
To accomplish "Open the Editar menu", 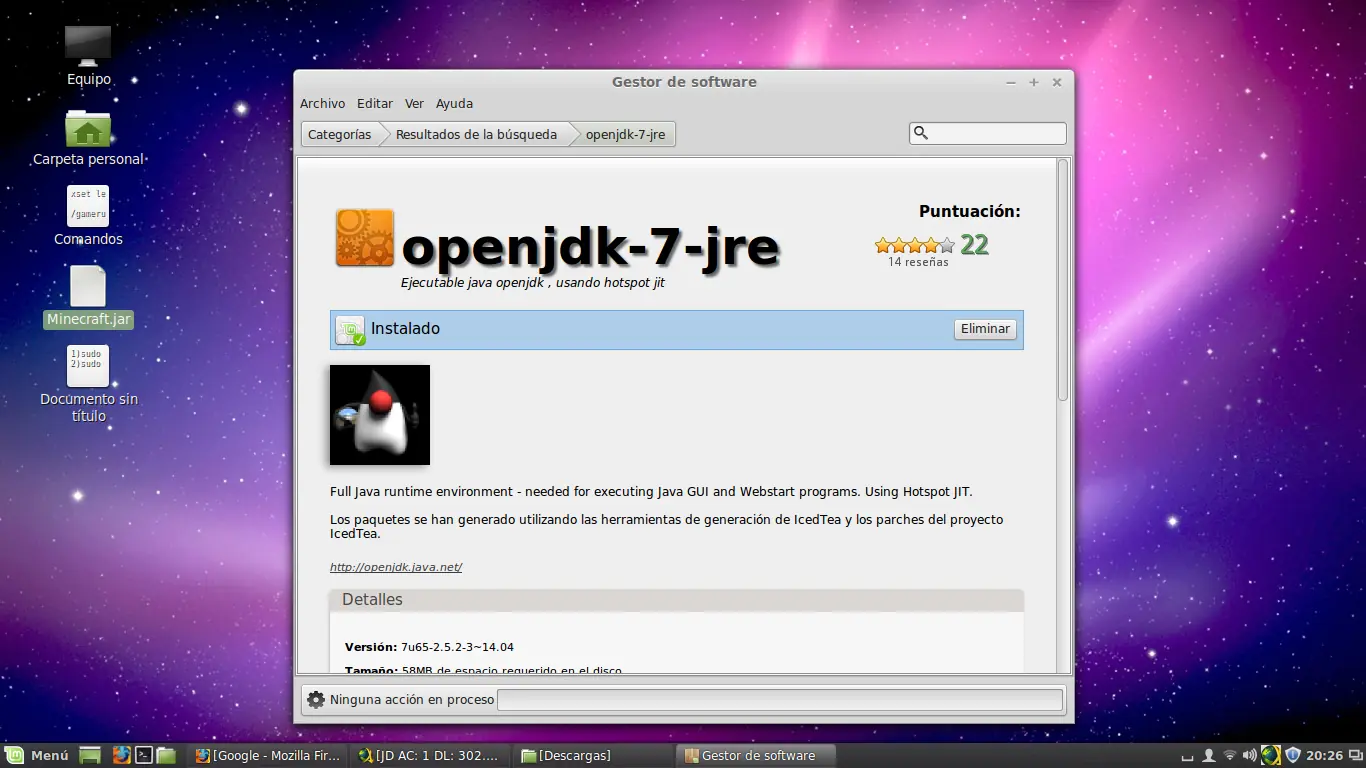I will point(375,103).
